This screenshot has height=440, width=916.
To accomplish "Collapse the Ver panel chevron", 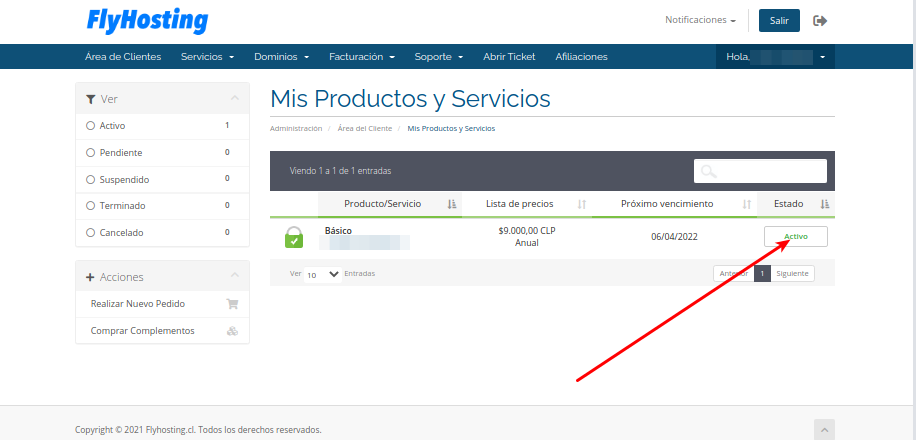I will point(235,98).
